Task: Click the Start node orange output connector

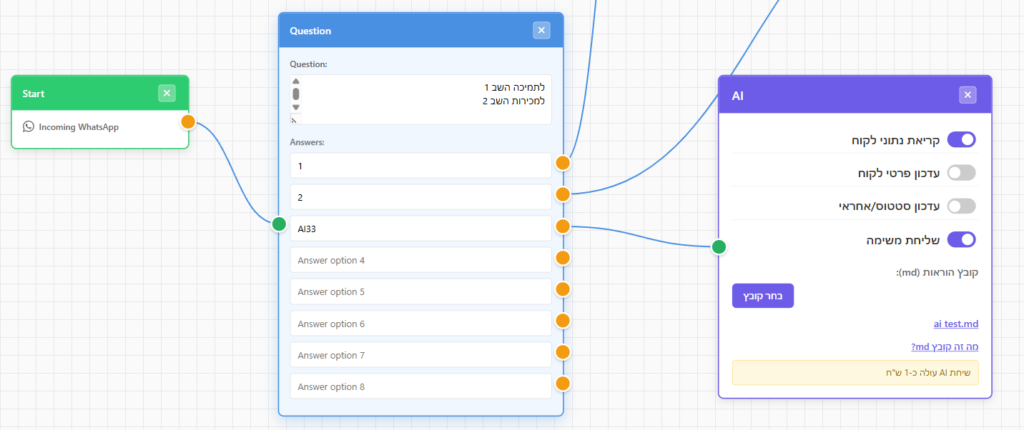Action: pyautogui.click(x=188, y=122)
